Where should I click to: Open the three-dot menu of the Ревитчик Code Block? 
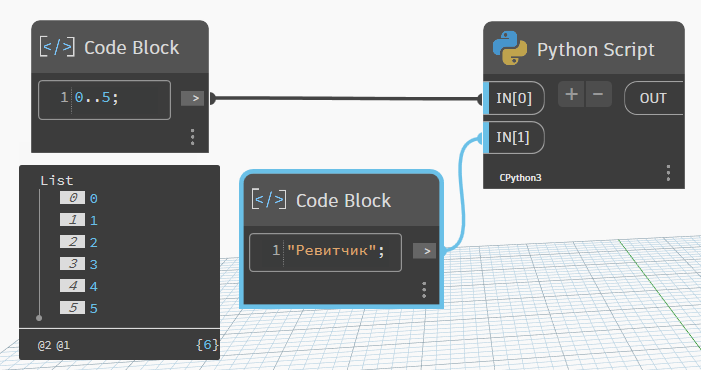[x=424, y=290]
